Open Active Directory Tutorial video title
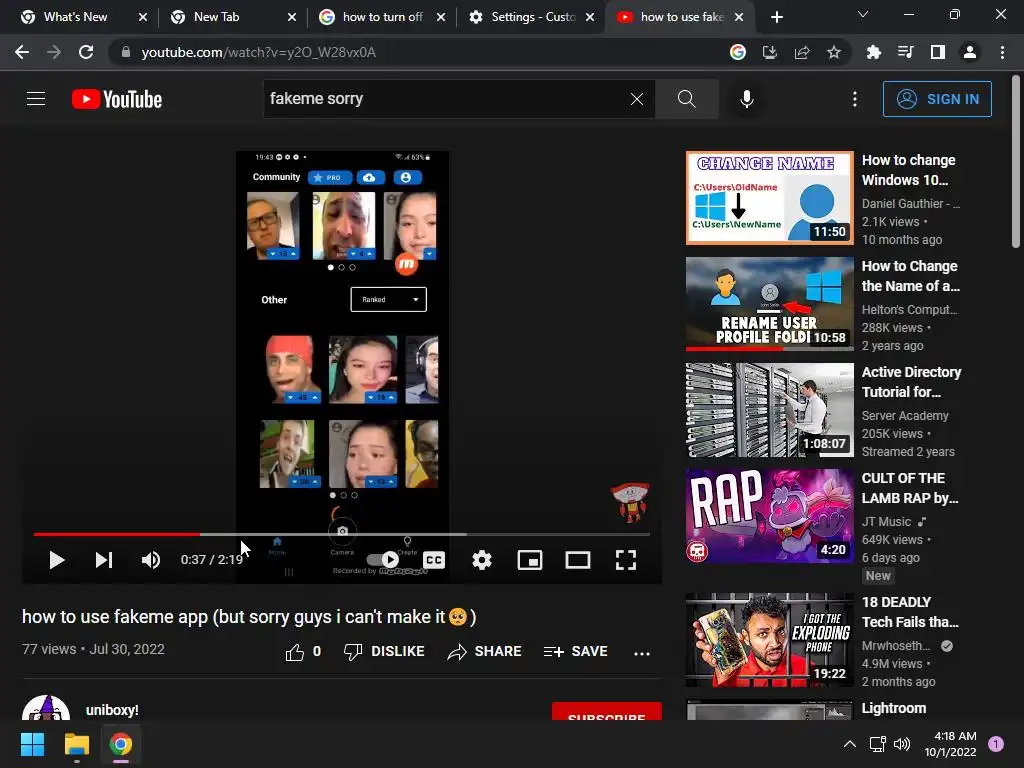This screenshot has width=1024, height=768. coord(911,382)
